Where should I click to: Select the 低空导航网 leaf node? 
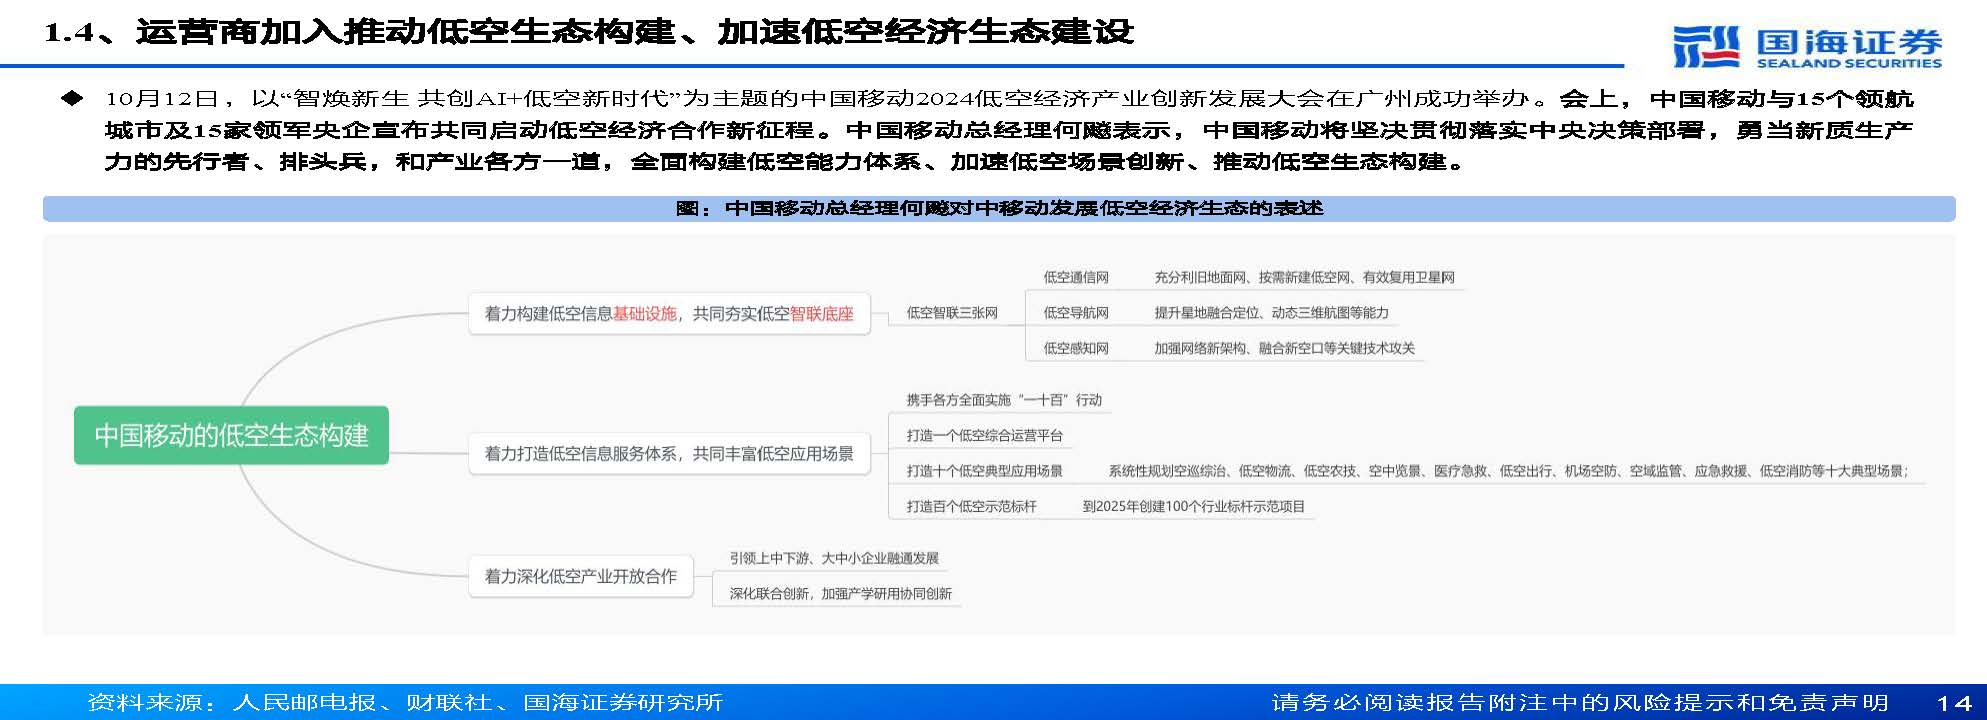point(1075,313)
